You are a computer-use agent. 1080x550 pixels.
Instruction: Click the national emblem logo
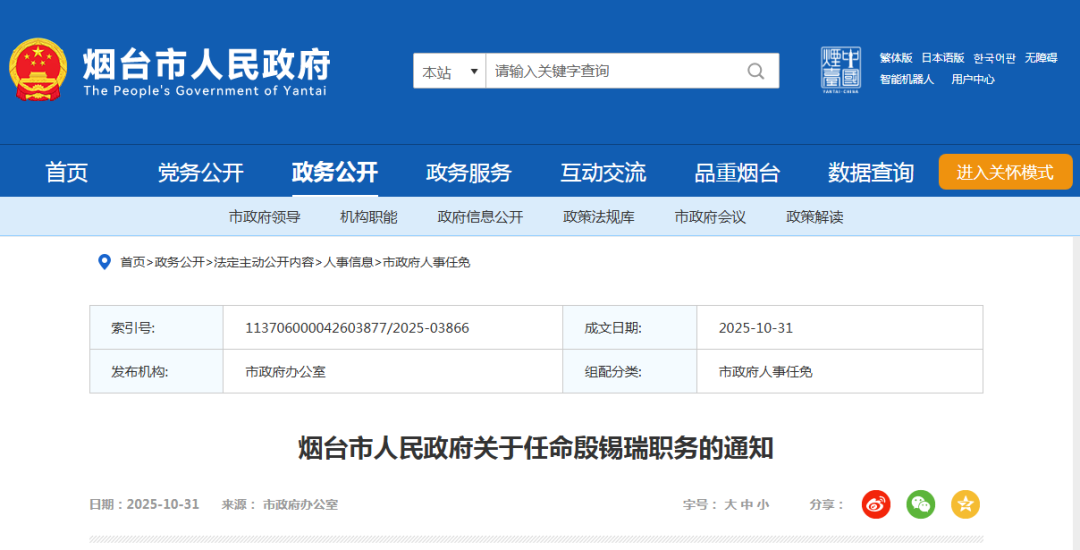[38, 70]
